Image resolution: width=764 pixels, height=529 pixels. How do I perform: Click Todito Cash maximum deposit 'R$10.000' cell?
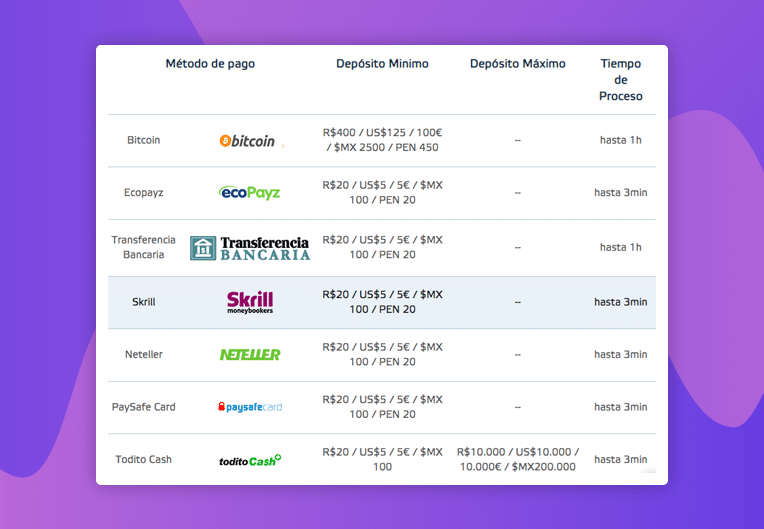(x=517, y=459)
